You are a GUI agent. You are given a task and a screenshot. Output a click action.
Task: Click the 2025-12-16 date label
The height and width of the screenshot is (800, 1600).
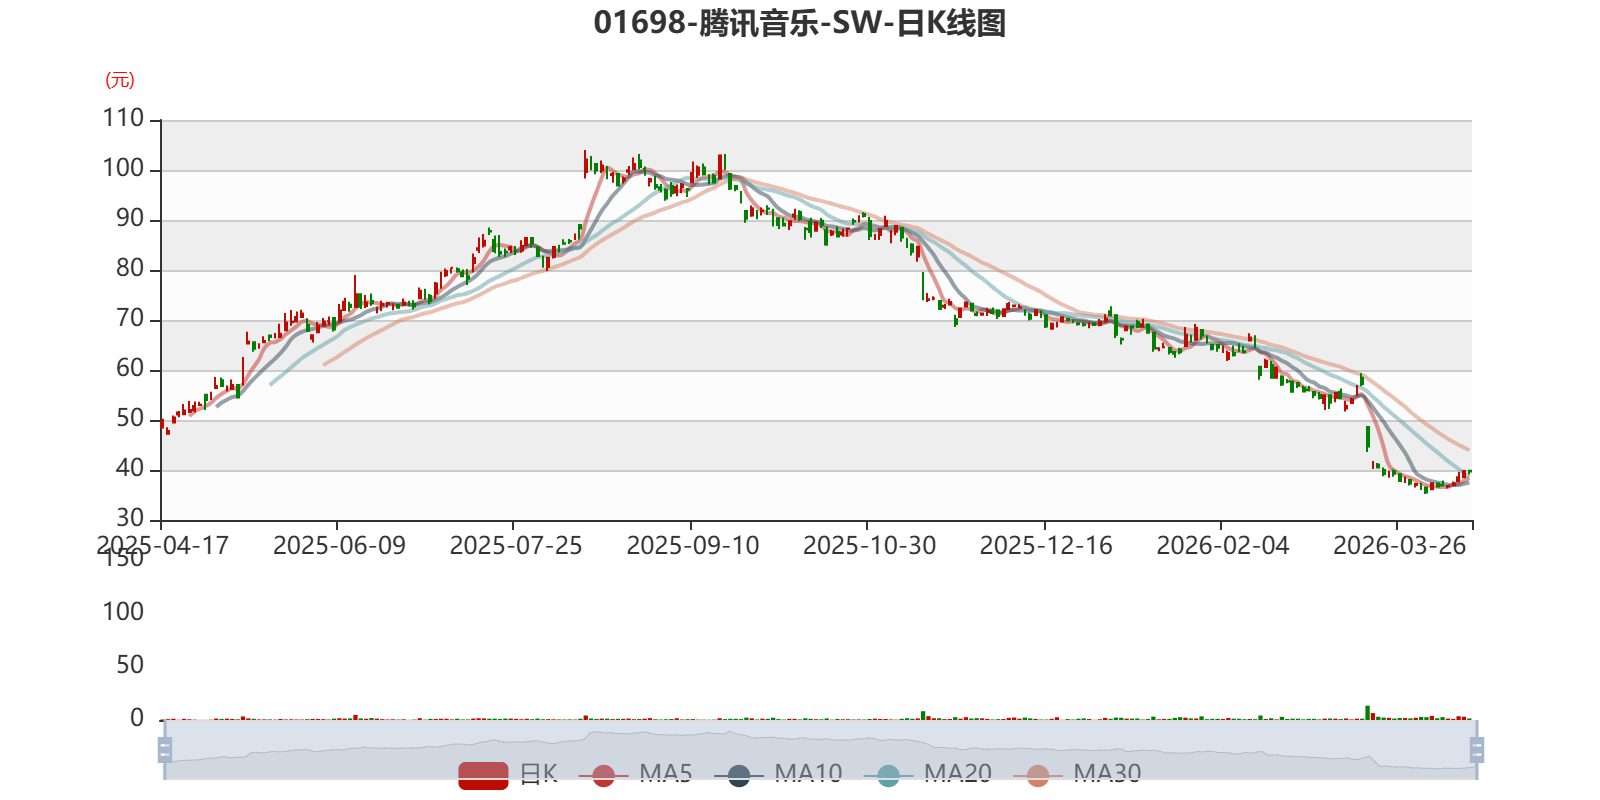coord(1046,545)
